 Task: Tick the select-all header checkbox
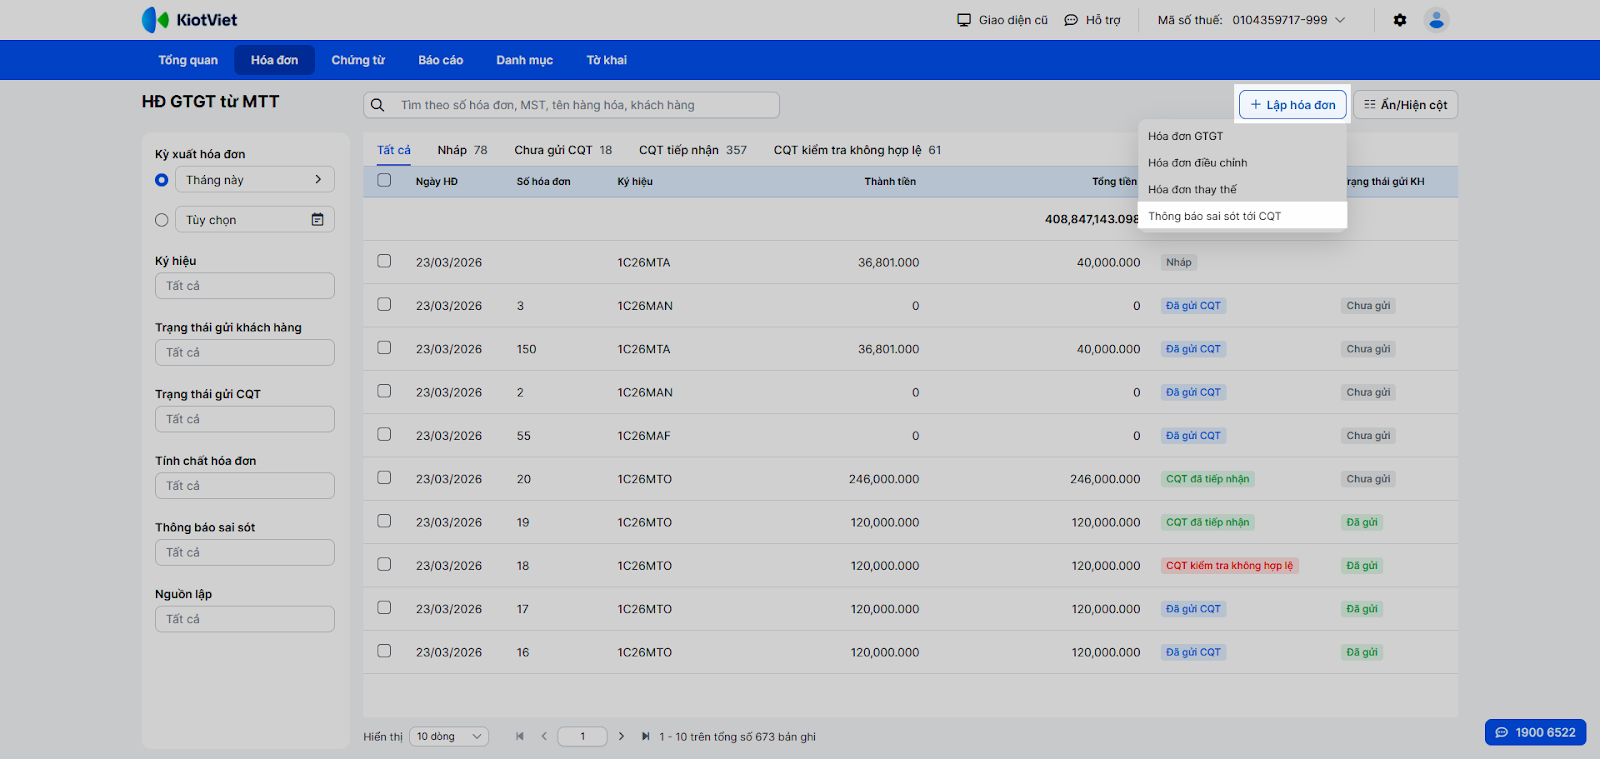pyautogui.click(x=384, y=181)
